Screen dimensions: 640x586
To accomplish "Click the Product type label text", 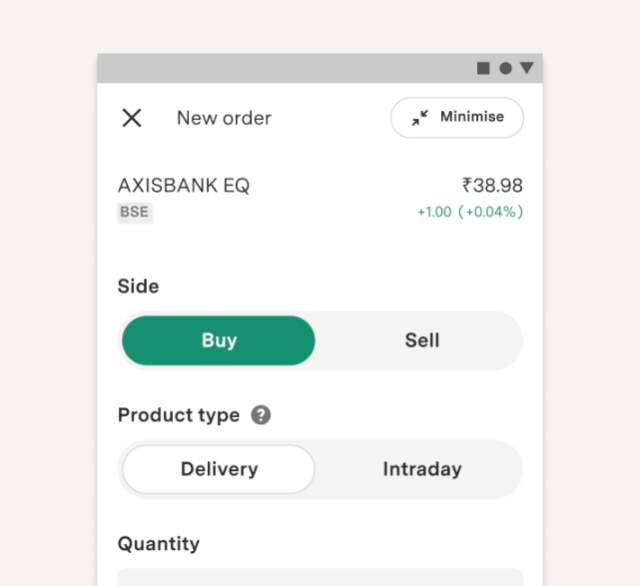I will coord(179,415).
